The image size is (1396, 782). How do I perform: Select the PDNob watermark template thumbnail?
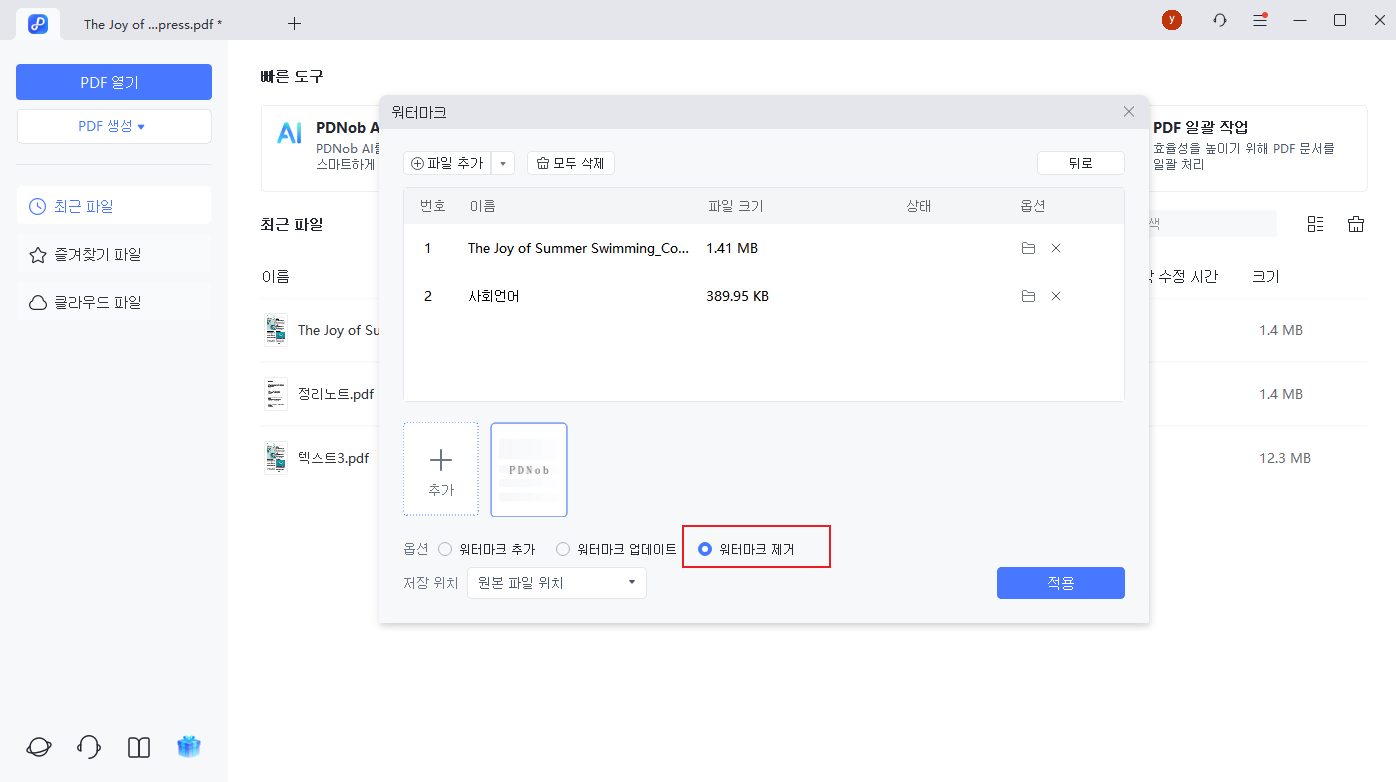[x=528, y=470]
